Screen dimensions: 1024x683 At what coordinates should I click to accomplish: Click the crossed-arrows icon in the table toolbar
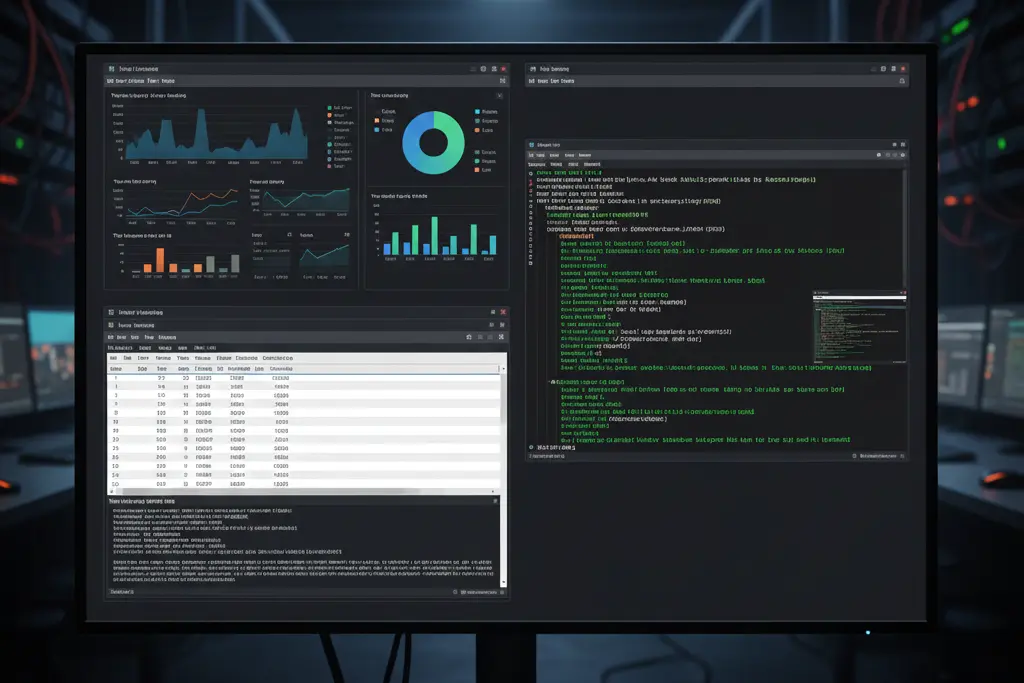(501, 337)
